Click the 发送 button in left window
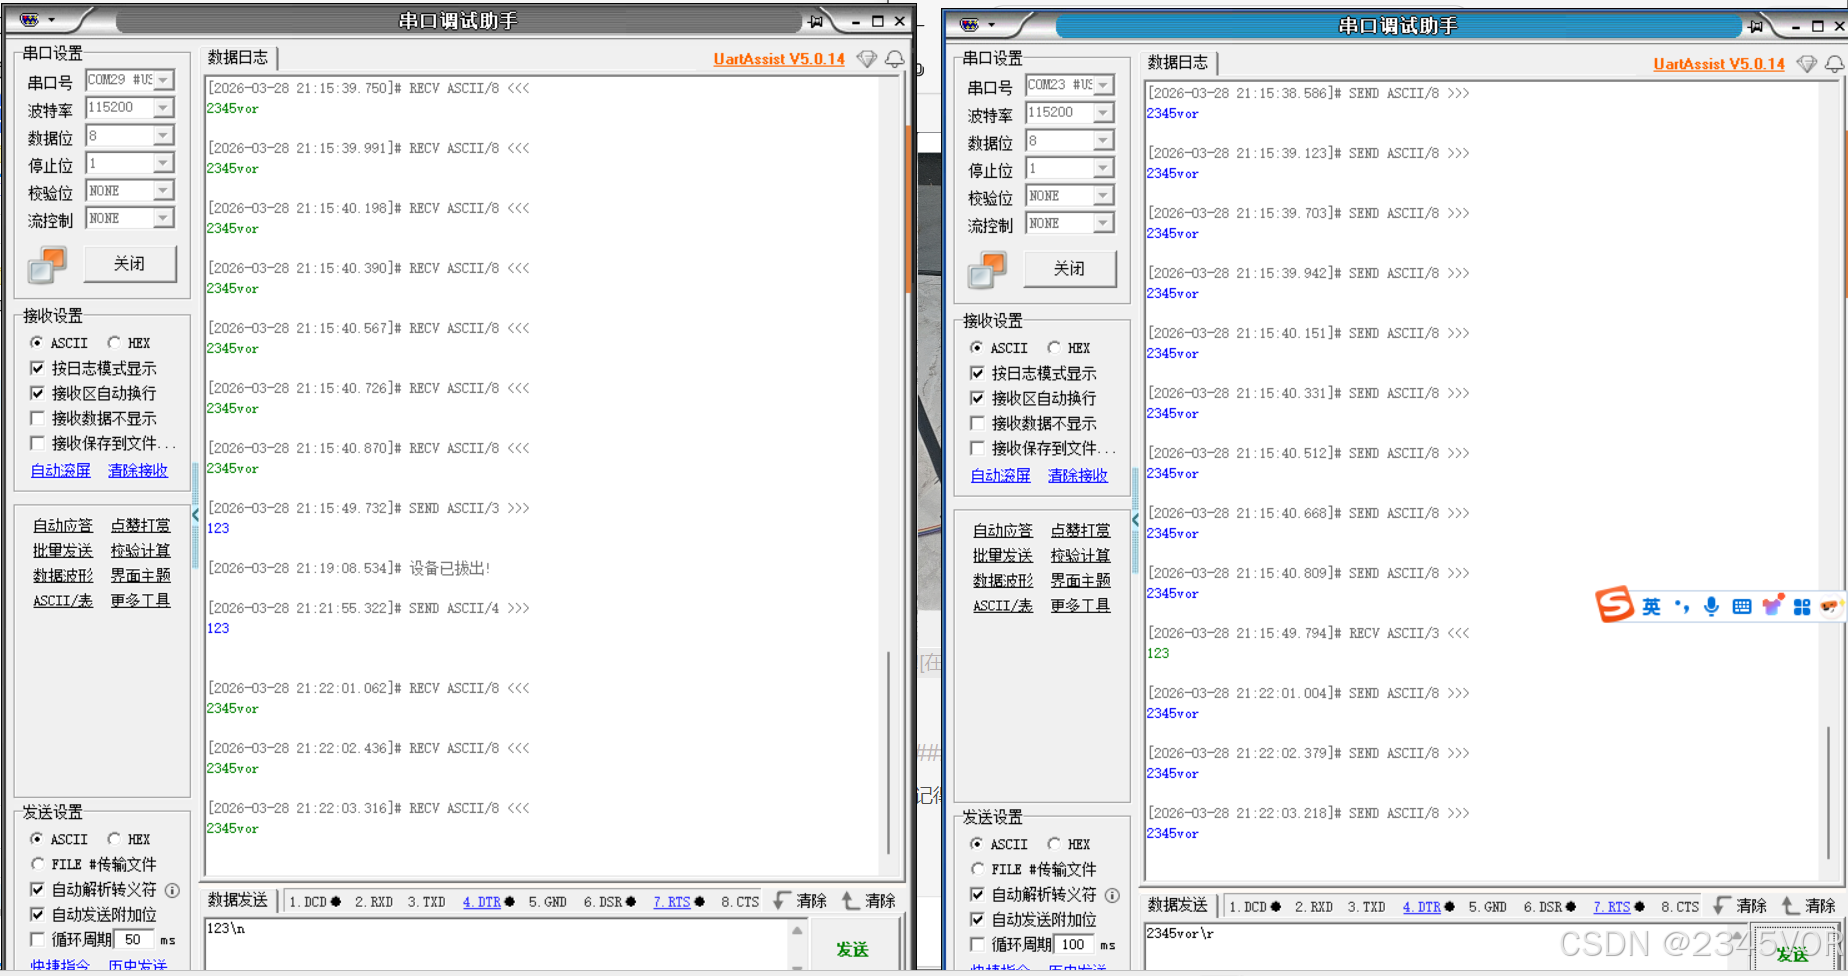Screen dimensions: 1848x976 (x=852, y=949)
